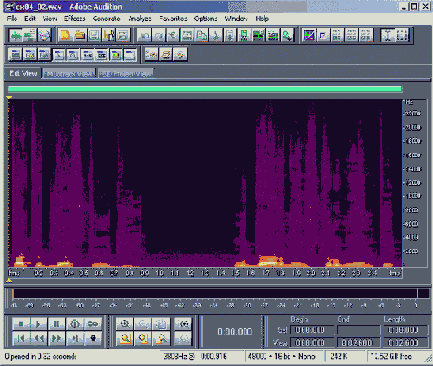This screenshot has width=433, height=366.
Task: Open the Options menu
Action: click(x=205, y=19)
